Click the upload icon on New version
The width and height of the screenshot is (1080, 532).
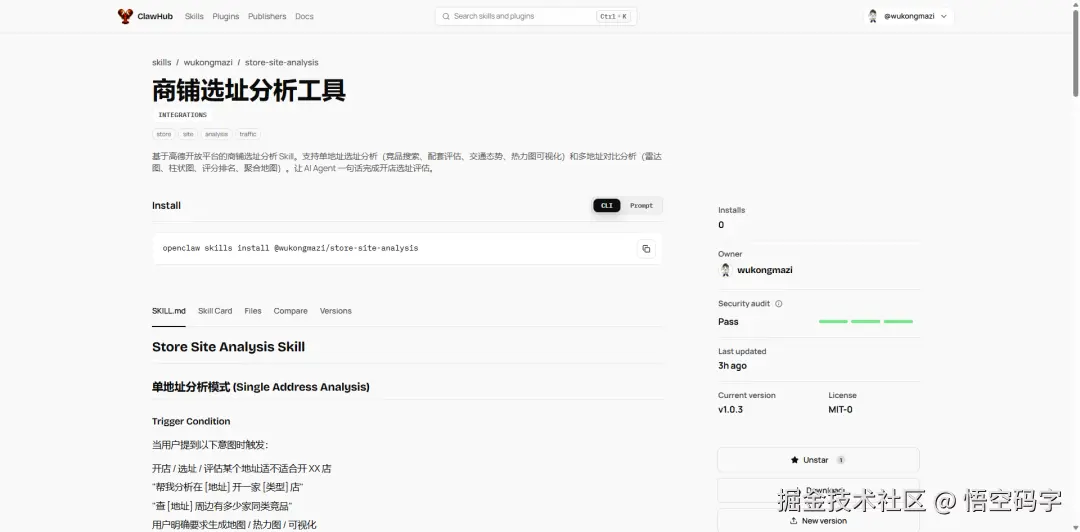coord(793,521)
